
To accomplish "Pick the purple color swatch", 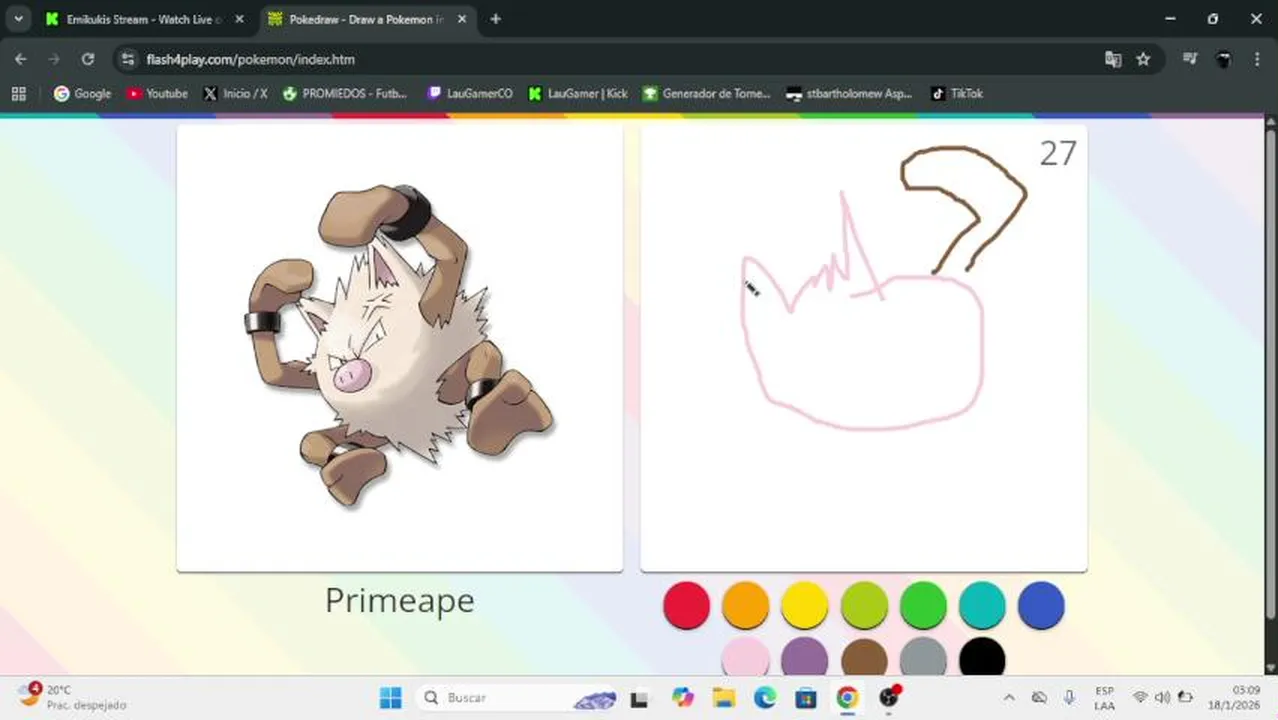I will [804, 657].
